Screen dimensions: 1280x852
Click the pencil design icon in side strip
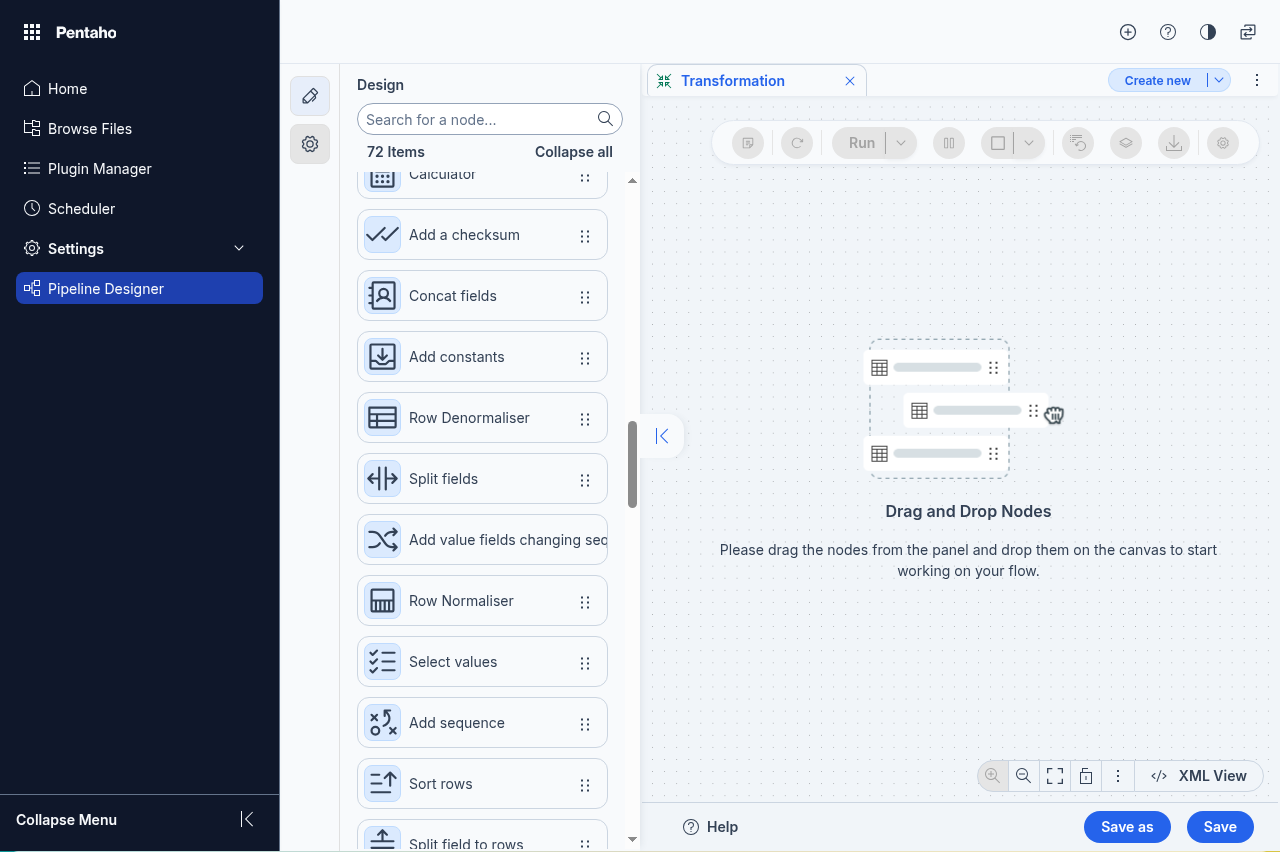click(x=310, y=96)
